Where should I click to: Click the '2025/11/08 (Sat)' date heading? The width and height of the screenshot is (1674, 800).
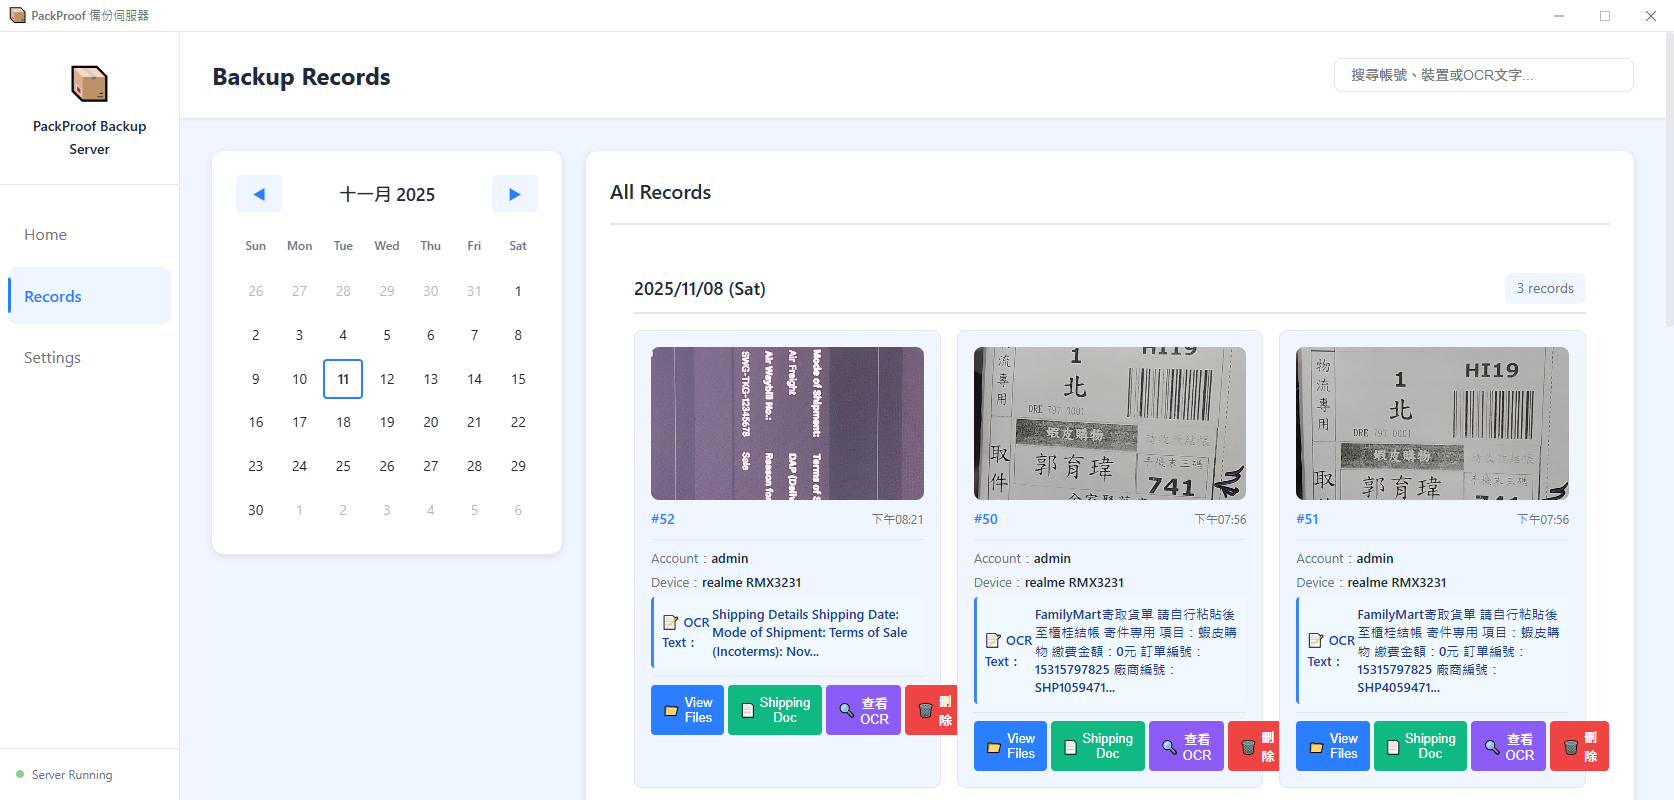tap(700, 289)
